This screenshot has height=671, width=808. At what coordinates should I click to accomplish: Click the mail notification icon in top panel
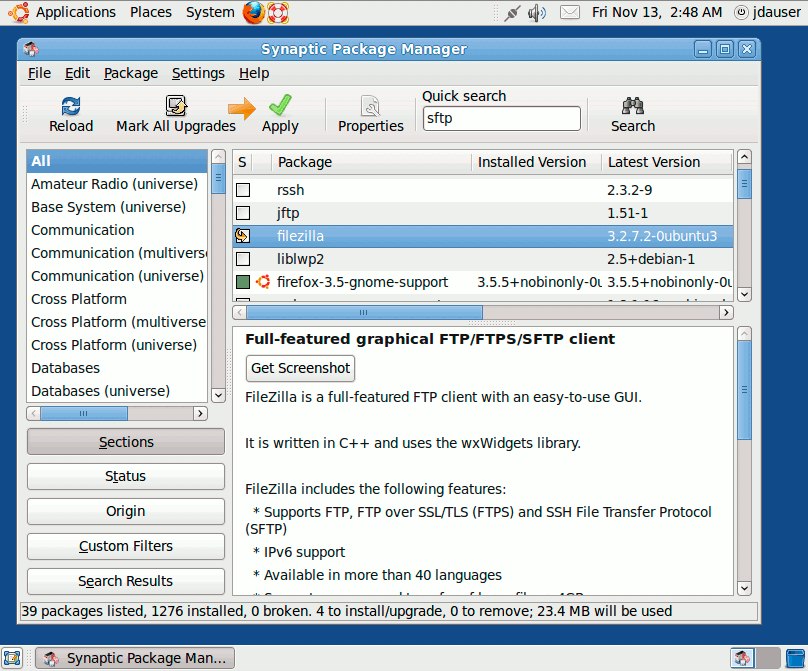click(x=568, y=12)
